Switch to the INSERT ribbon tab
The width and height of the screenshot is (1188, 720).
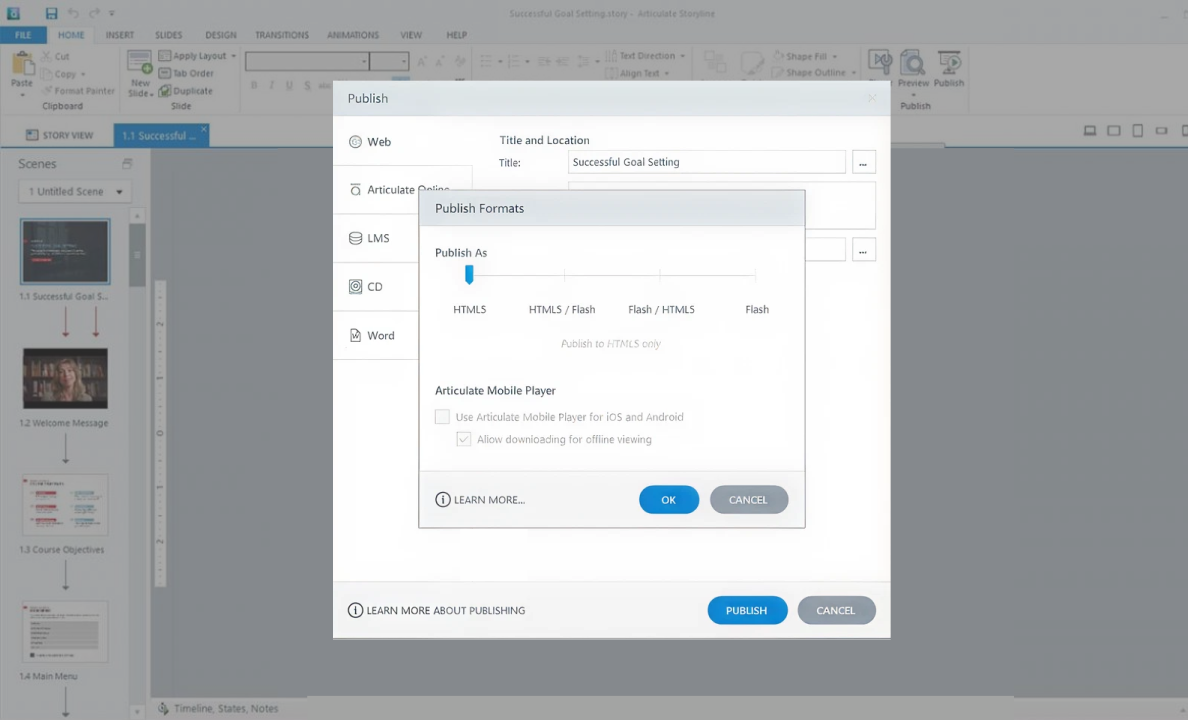point(120,35)
